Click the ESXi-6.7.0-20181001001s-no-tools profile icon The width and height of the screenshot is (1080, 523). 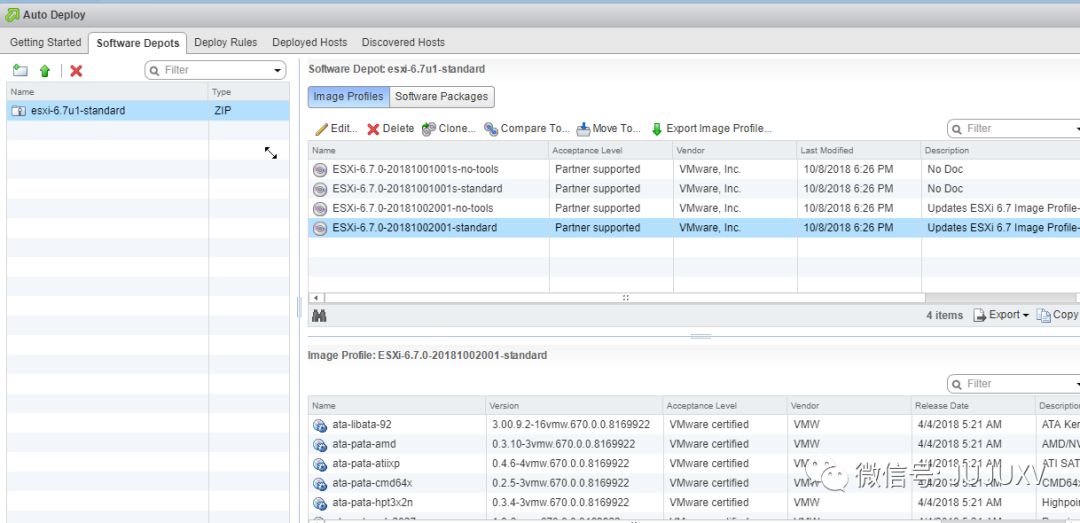[320, 170]
